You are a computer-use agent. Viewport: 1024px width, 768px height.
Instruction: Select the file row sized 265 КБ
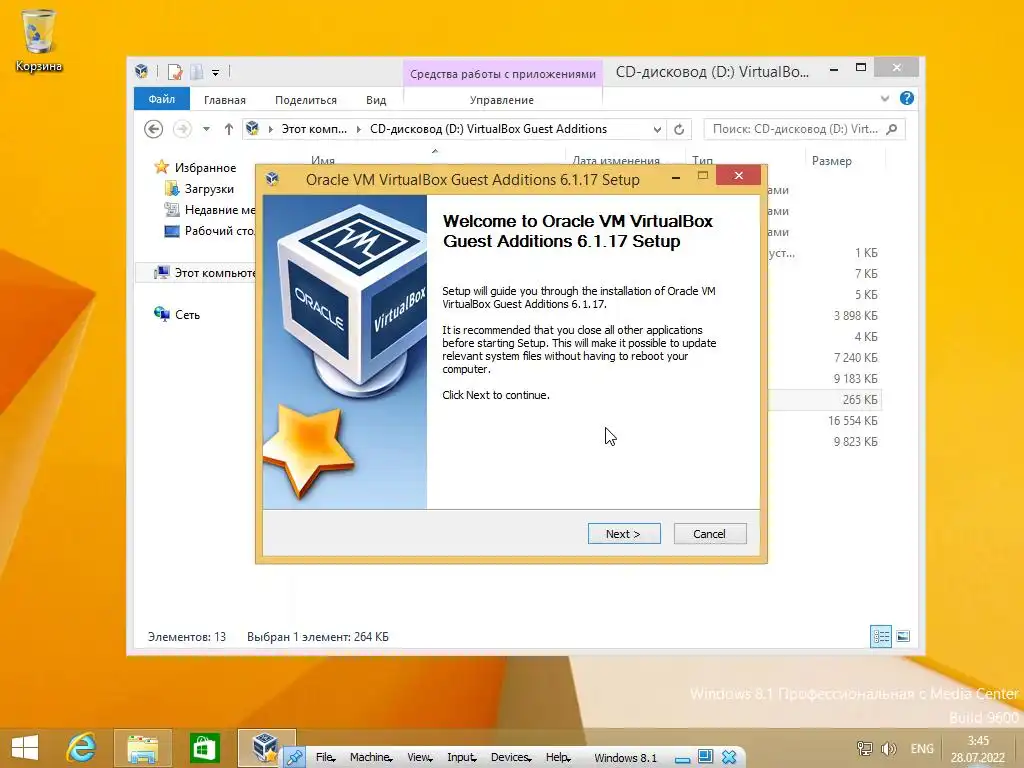(x=824, y=400)
